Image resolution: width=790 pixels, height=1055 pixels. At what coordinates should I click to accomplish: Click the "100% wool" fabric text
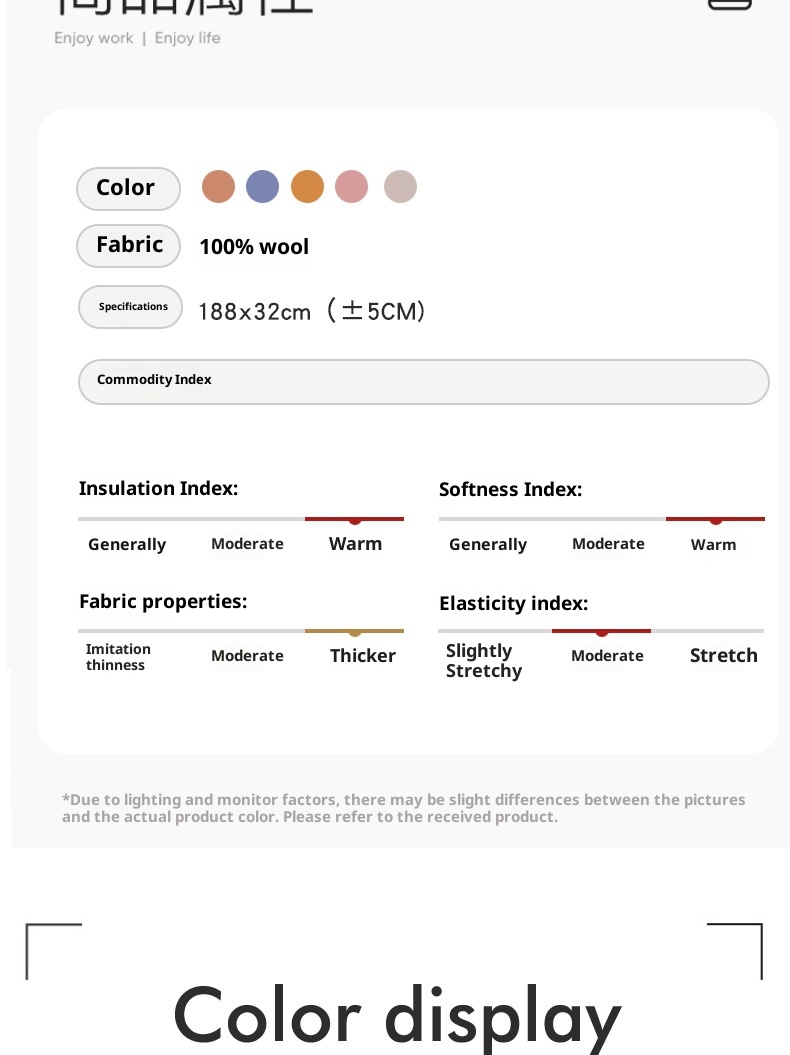pyautogui.click(x=254, y=247)
